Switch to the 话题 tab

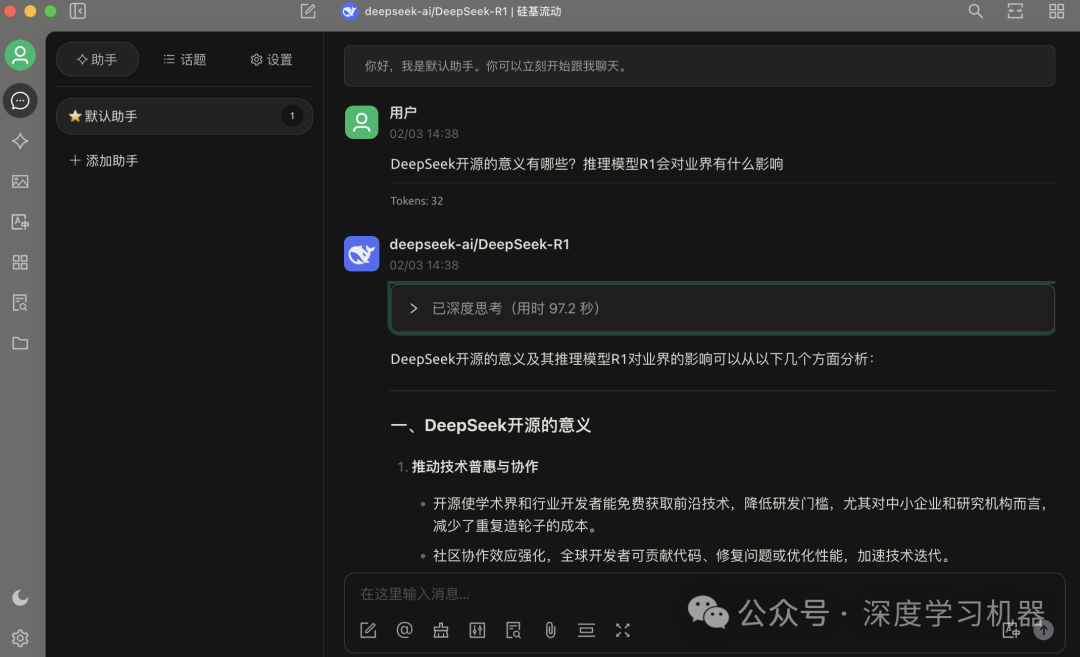(185, 59)
